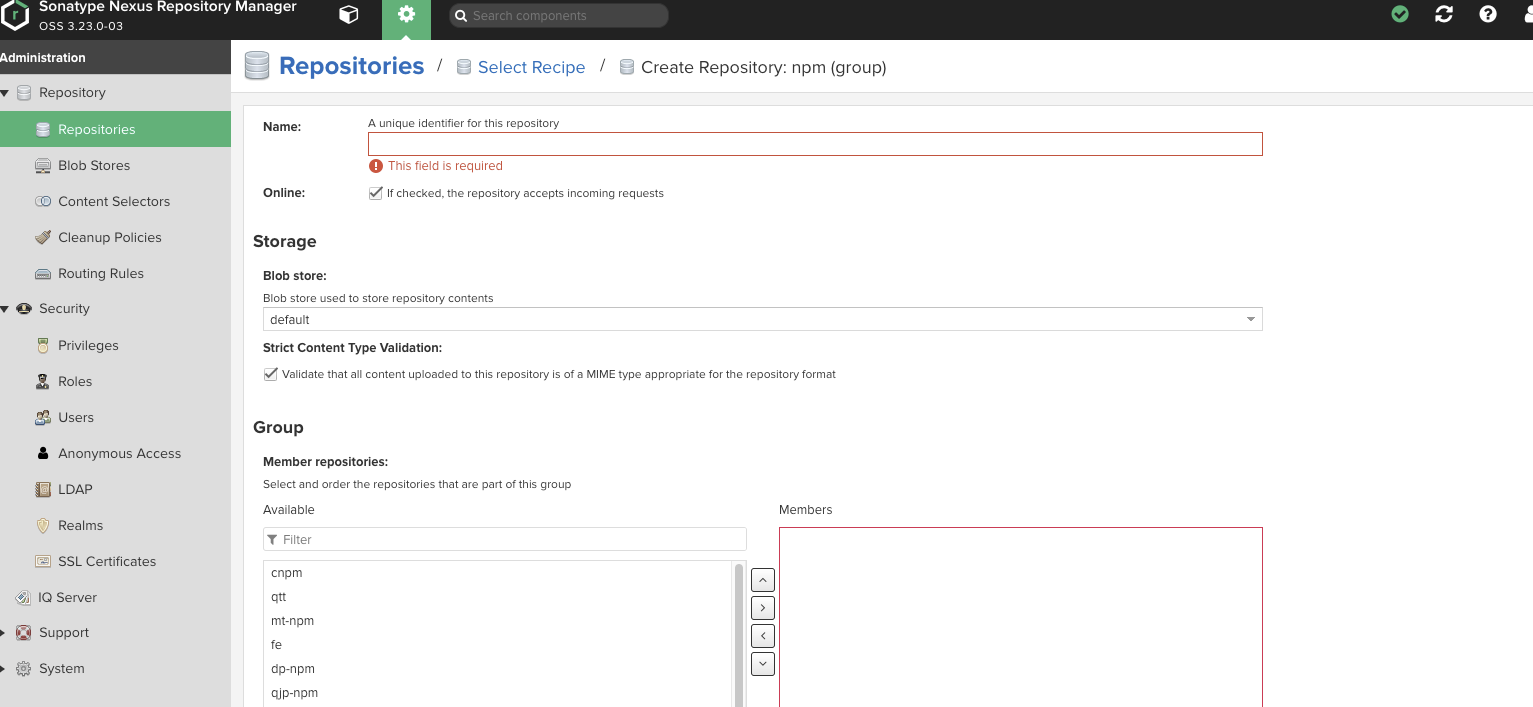Viewport: 1533px width, 707px height.
Task: Click the Sonatype Nexus logo icon
Action: [14, 15]
